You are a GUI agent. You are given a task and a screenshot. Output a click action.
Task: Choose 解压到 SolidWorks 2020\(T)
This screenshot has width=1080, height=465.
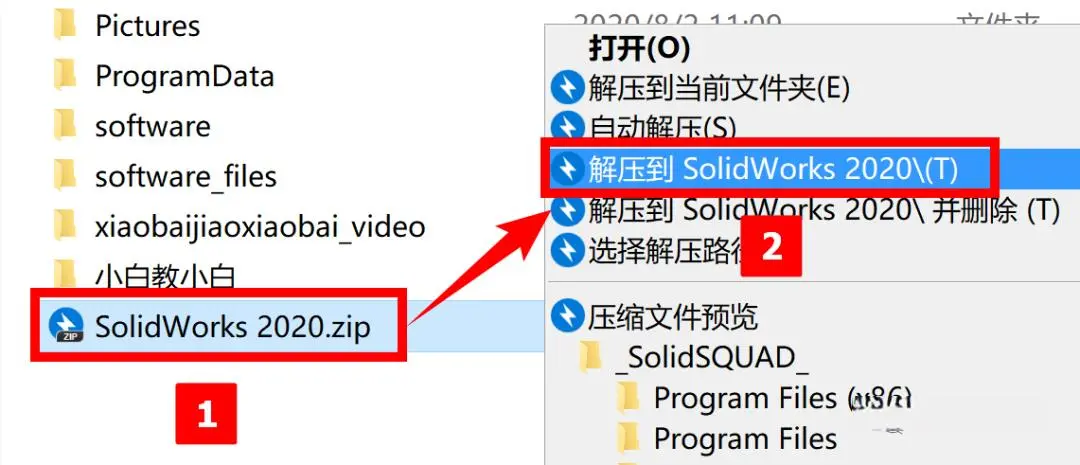tap(771, 169)
